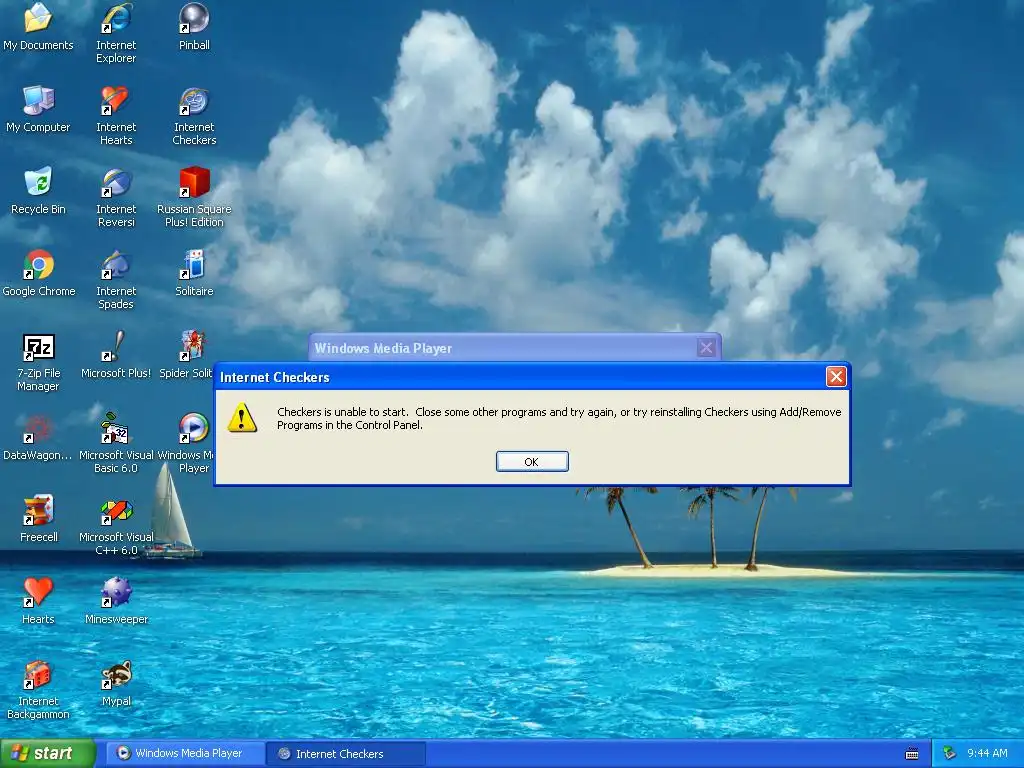Switch to Windows Media Player taskbar button

pos(185,754)
